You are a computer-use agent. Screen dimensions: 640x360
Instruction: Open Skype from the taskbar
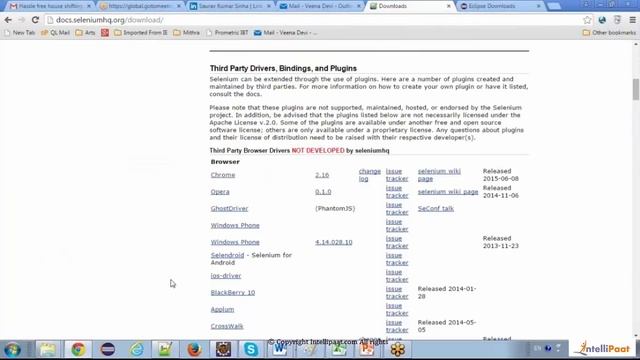point(251,349)
